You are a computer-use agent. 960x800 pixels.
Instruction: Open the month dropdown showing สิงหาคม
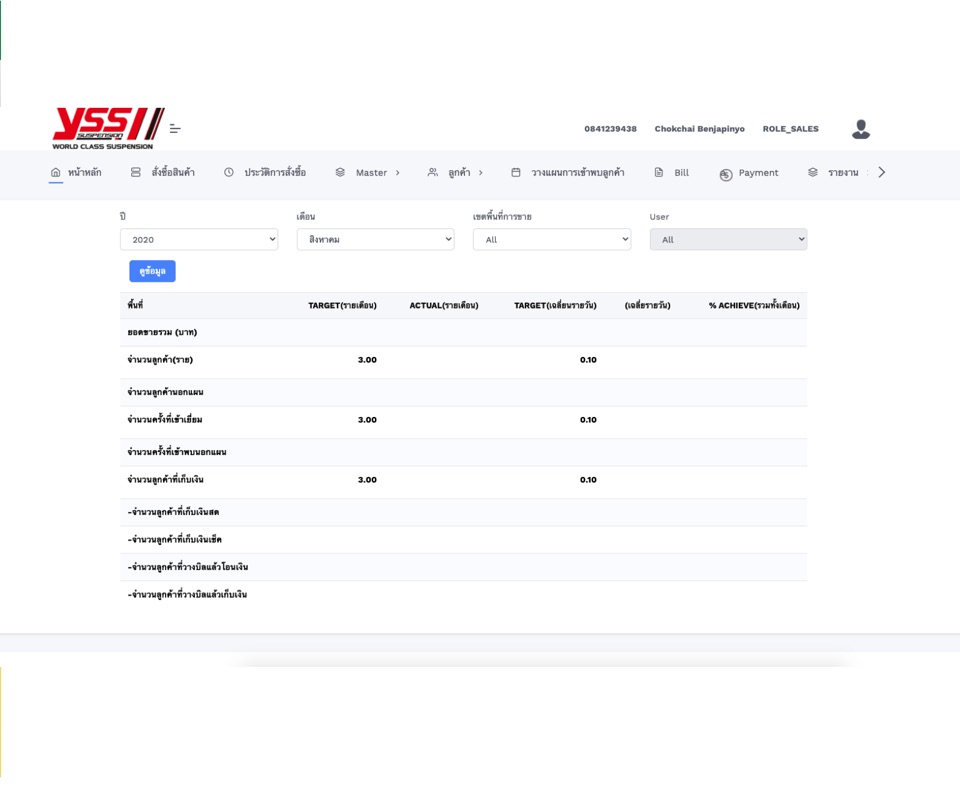[375, 239]
